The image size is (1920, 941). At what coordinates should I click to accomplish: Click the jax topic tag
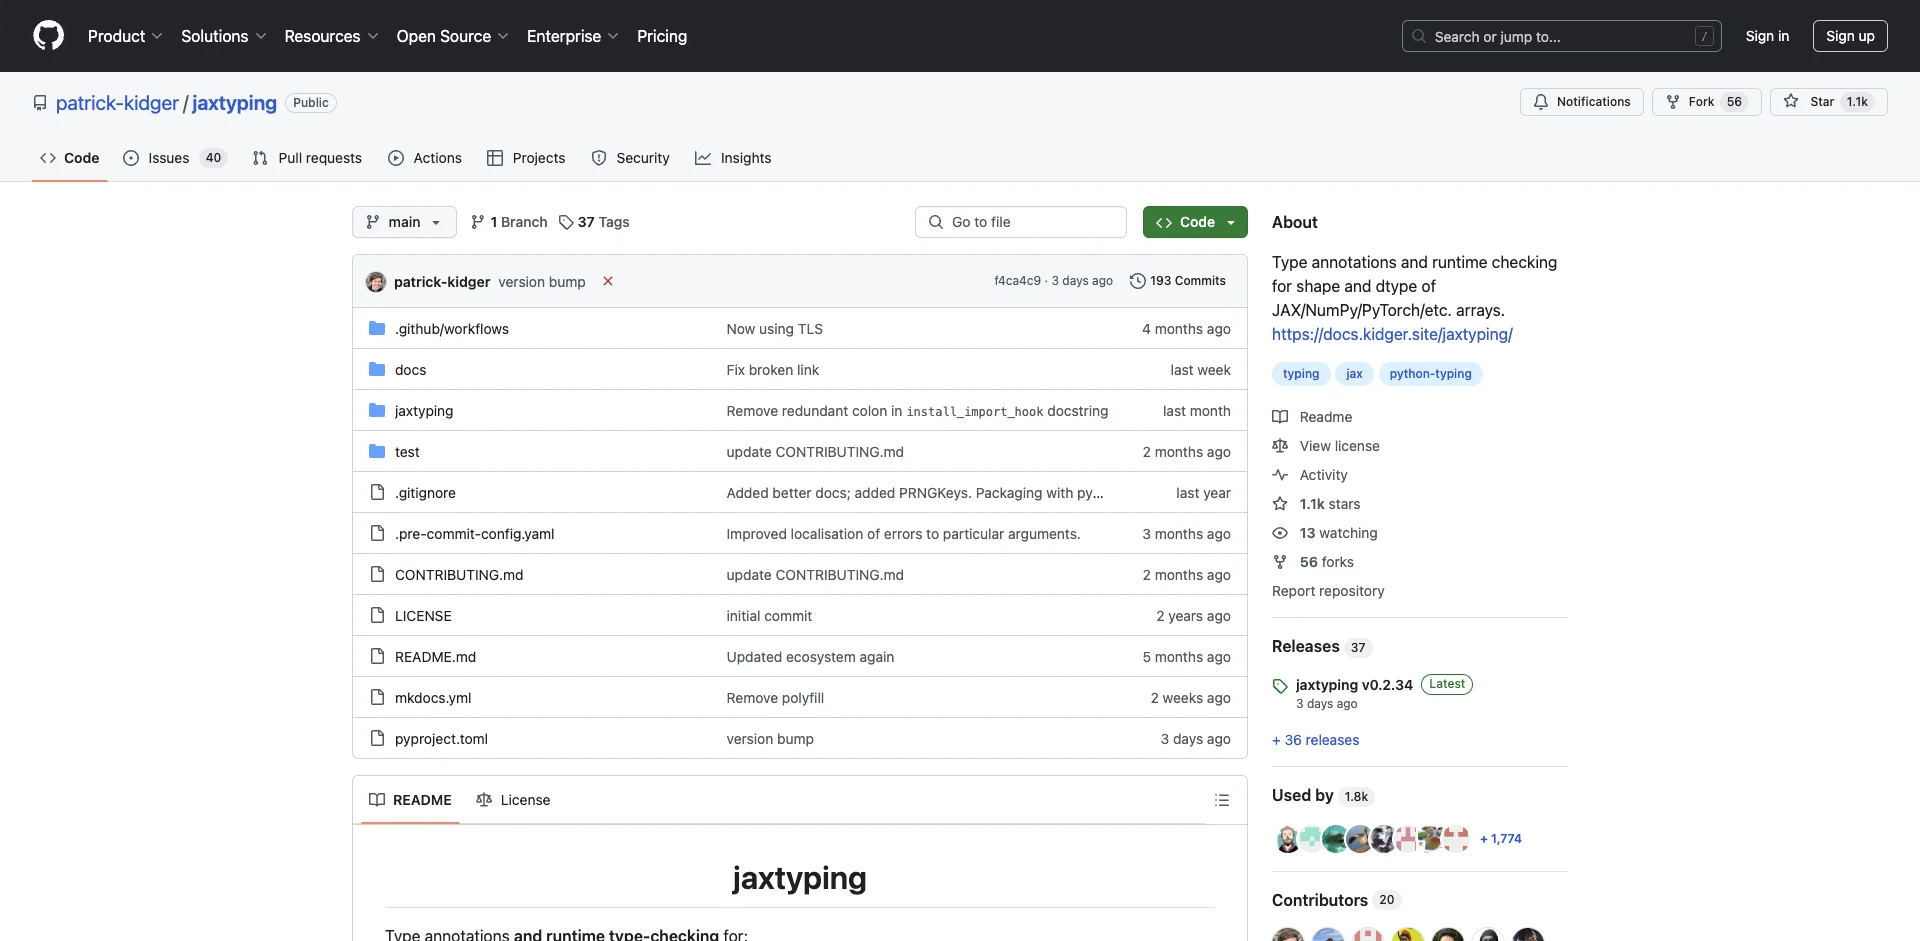[1354, 374]
